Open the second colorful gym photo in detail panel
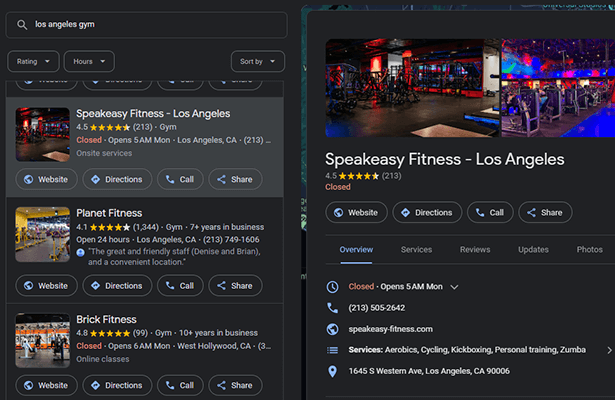The width and height of the screenshot is (615, 400). click(558, 88)
